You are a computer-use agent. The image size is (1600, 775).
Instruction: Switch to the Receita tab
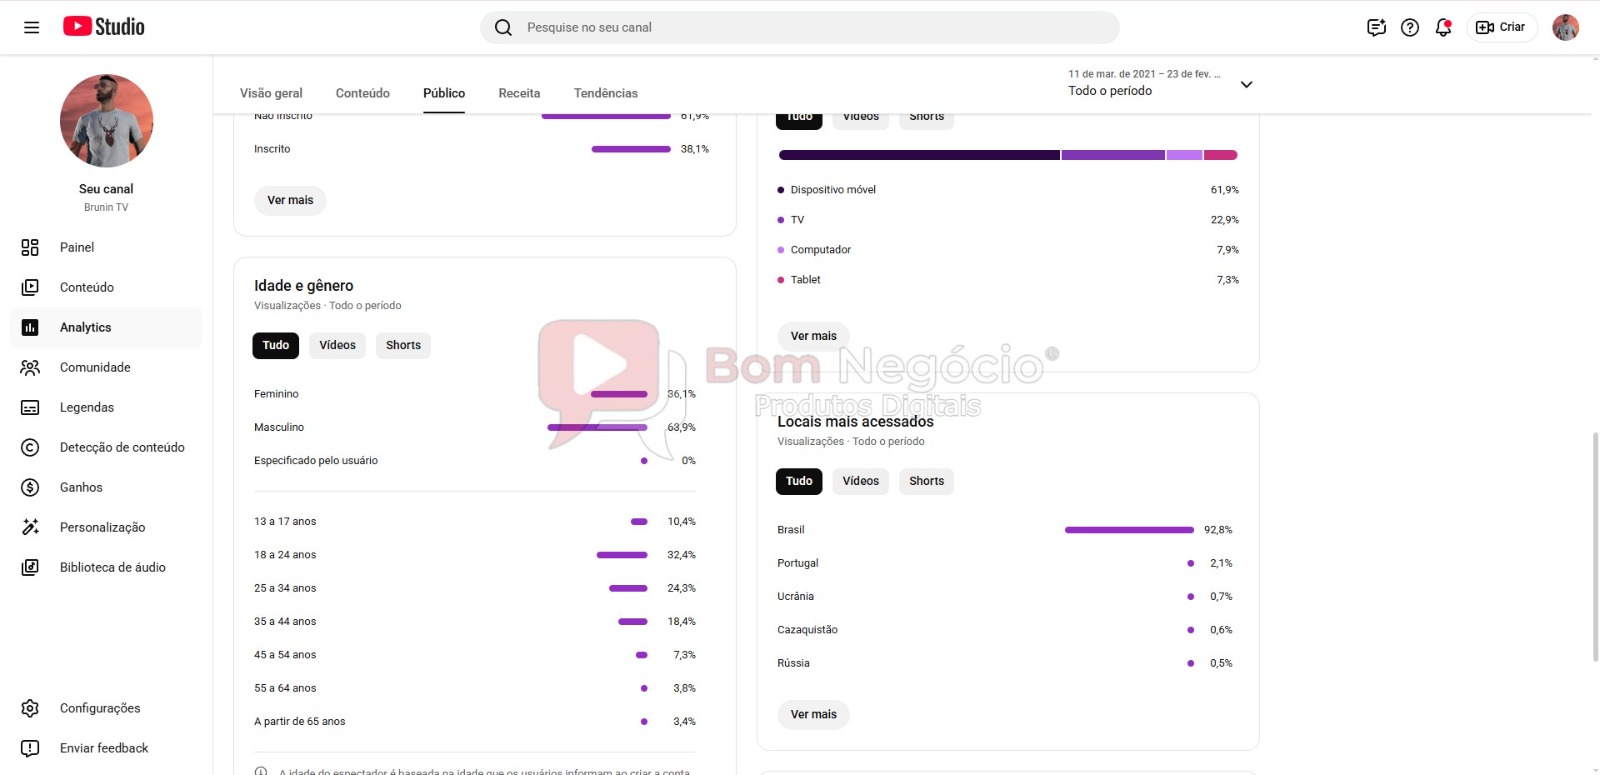(519, 93)
